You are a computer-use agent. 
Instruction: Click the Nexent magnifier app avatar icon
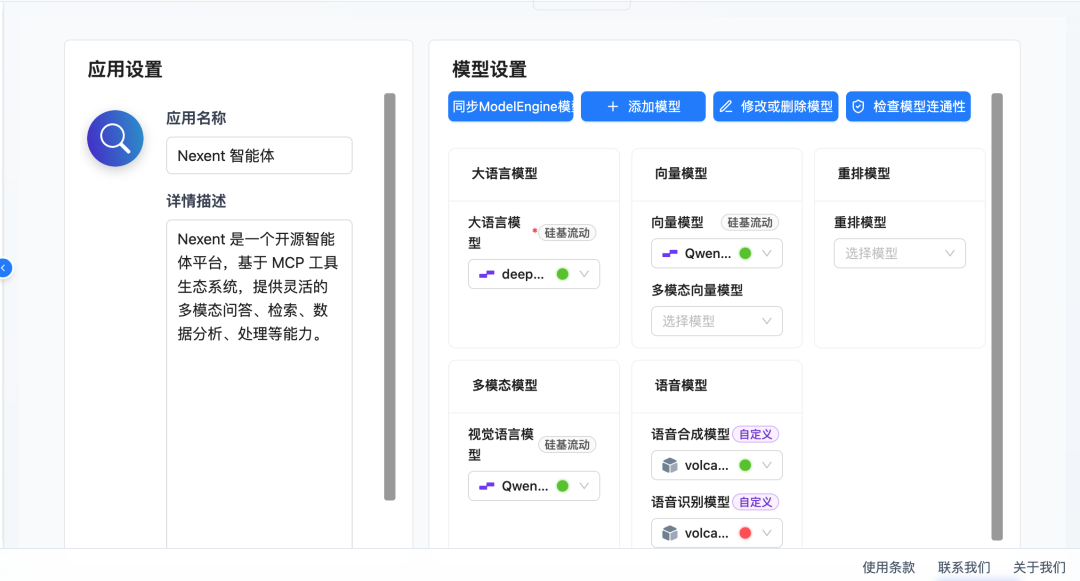(x=115, y=138)
